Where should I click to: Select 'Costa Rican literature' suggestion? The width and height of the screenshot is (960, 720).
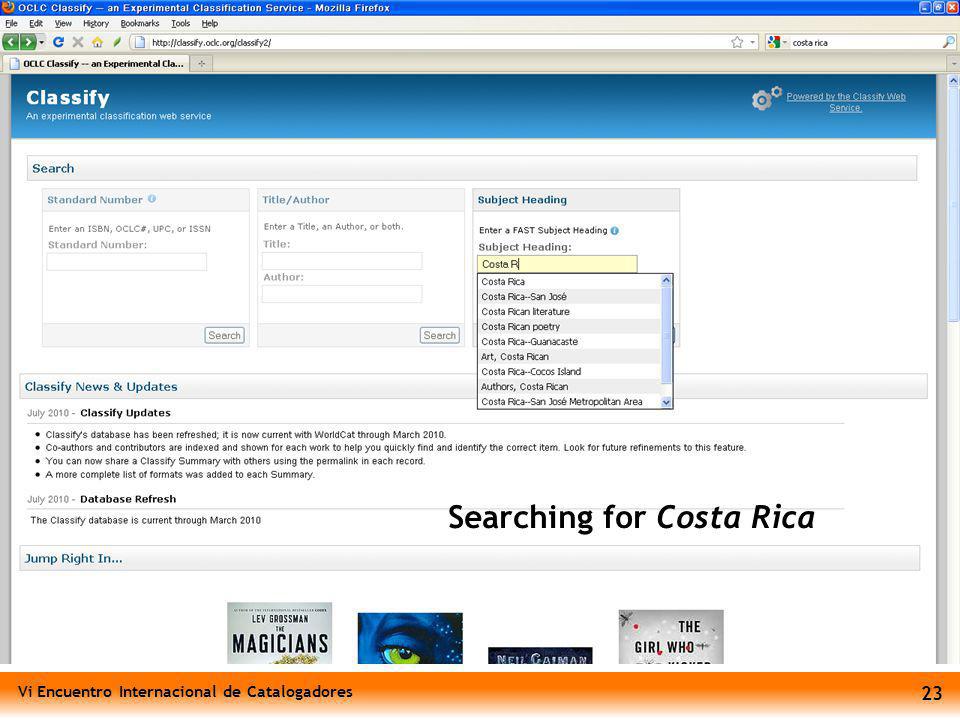[x=569, y=312]
